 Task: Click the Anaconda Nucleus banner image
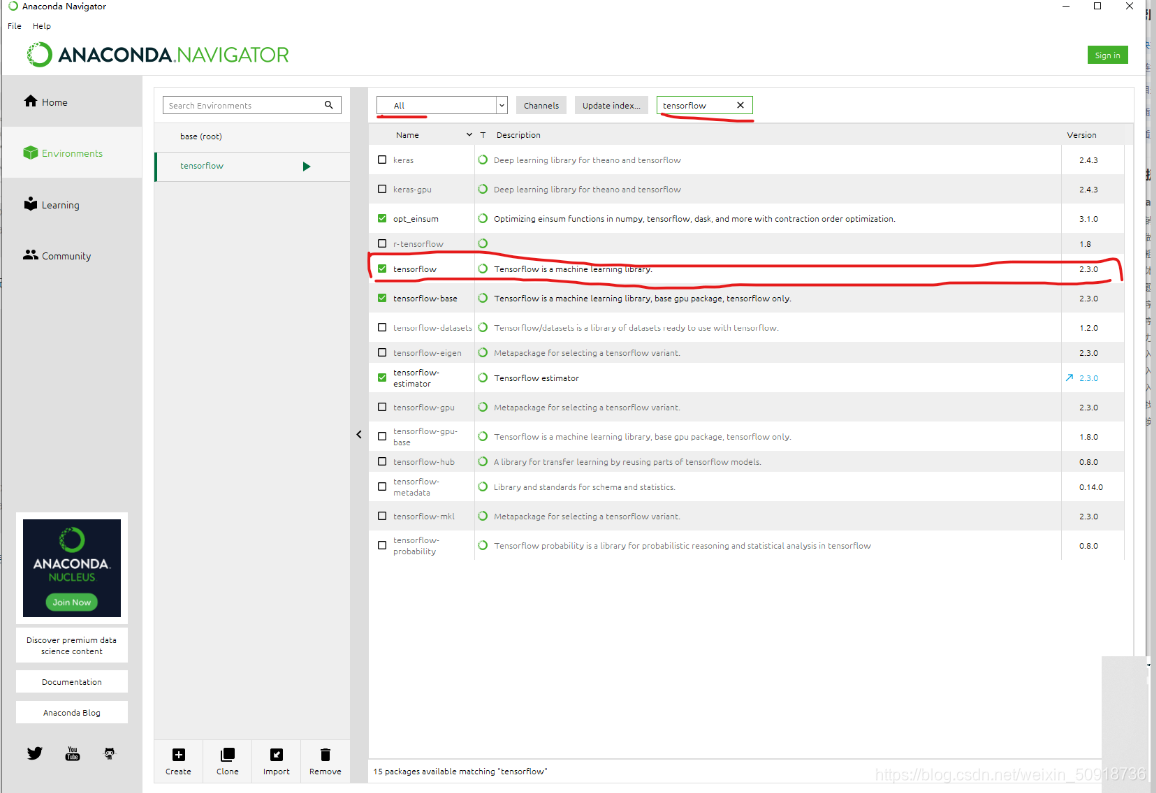point(72,567)
